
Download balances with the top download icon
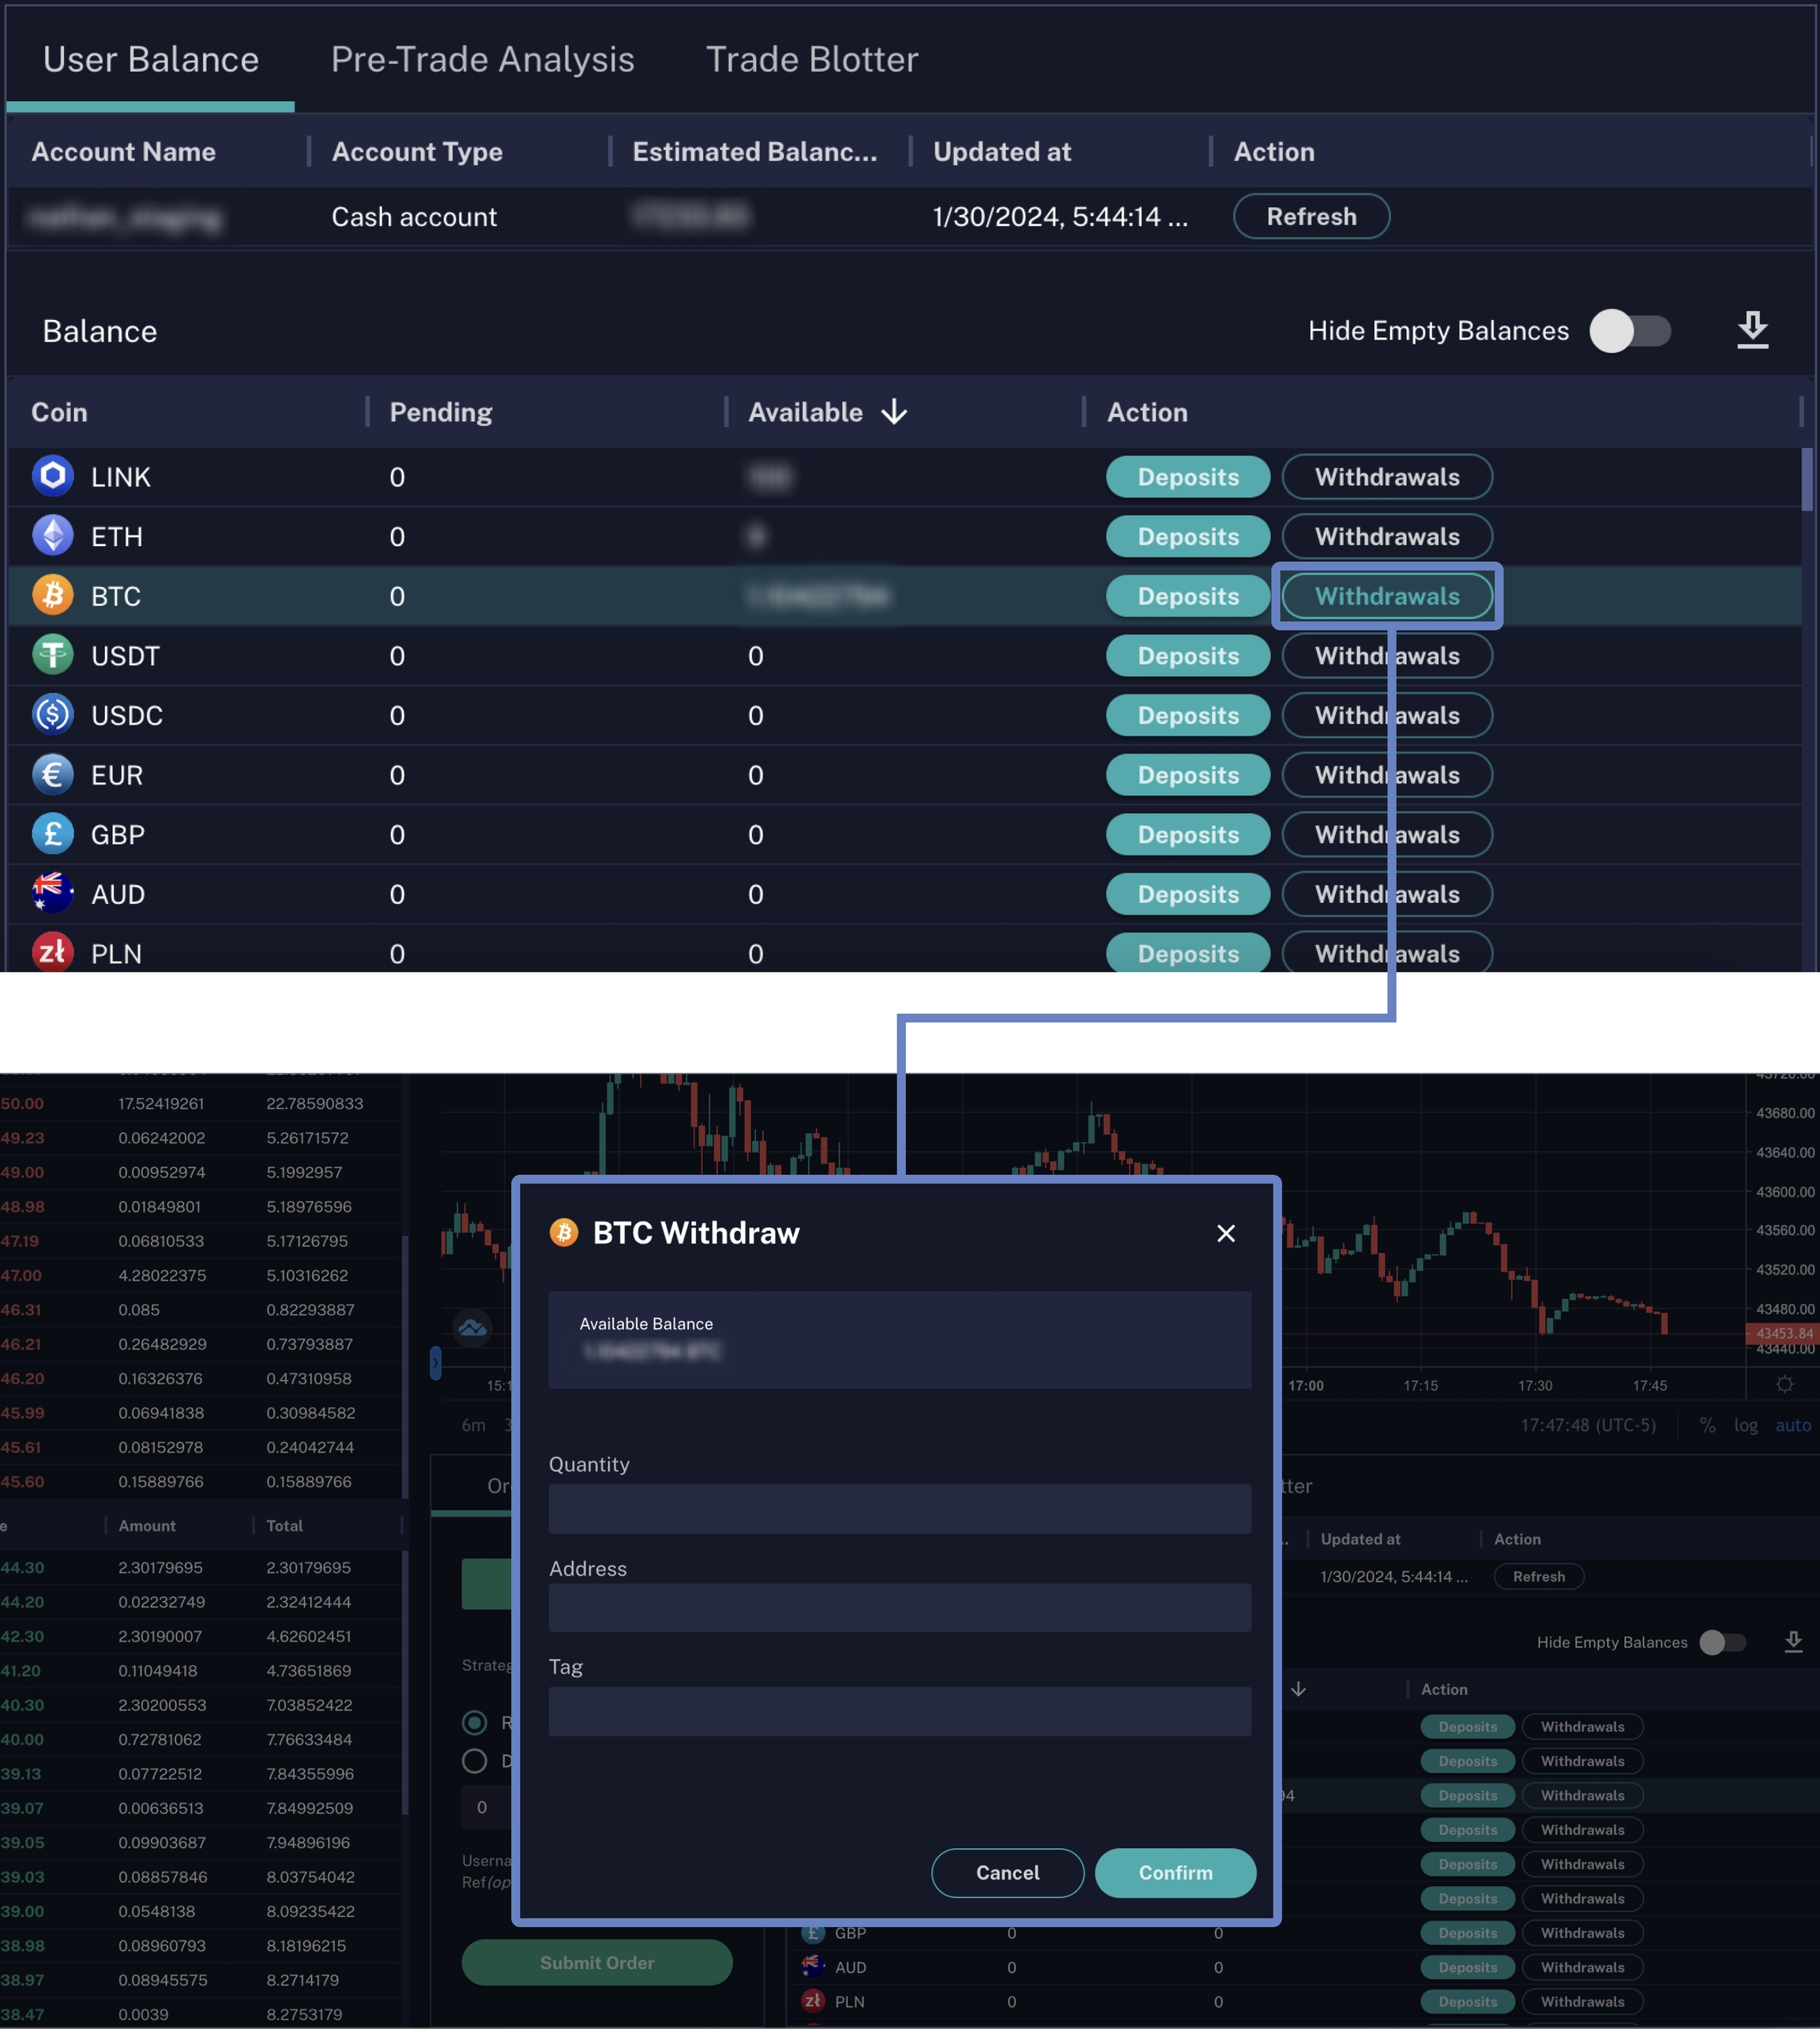pos(1752,330)
